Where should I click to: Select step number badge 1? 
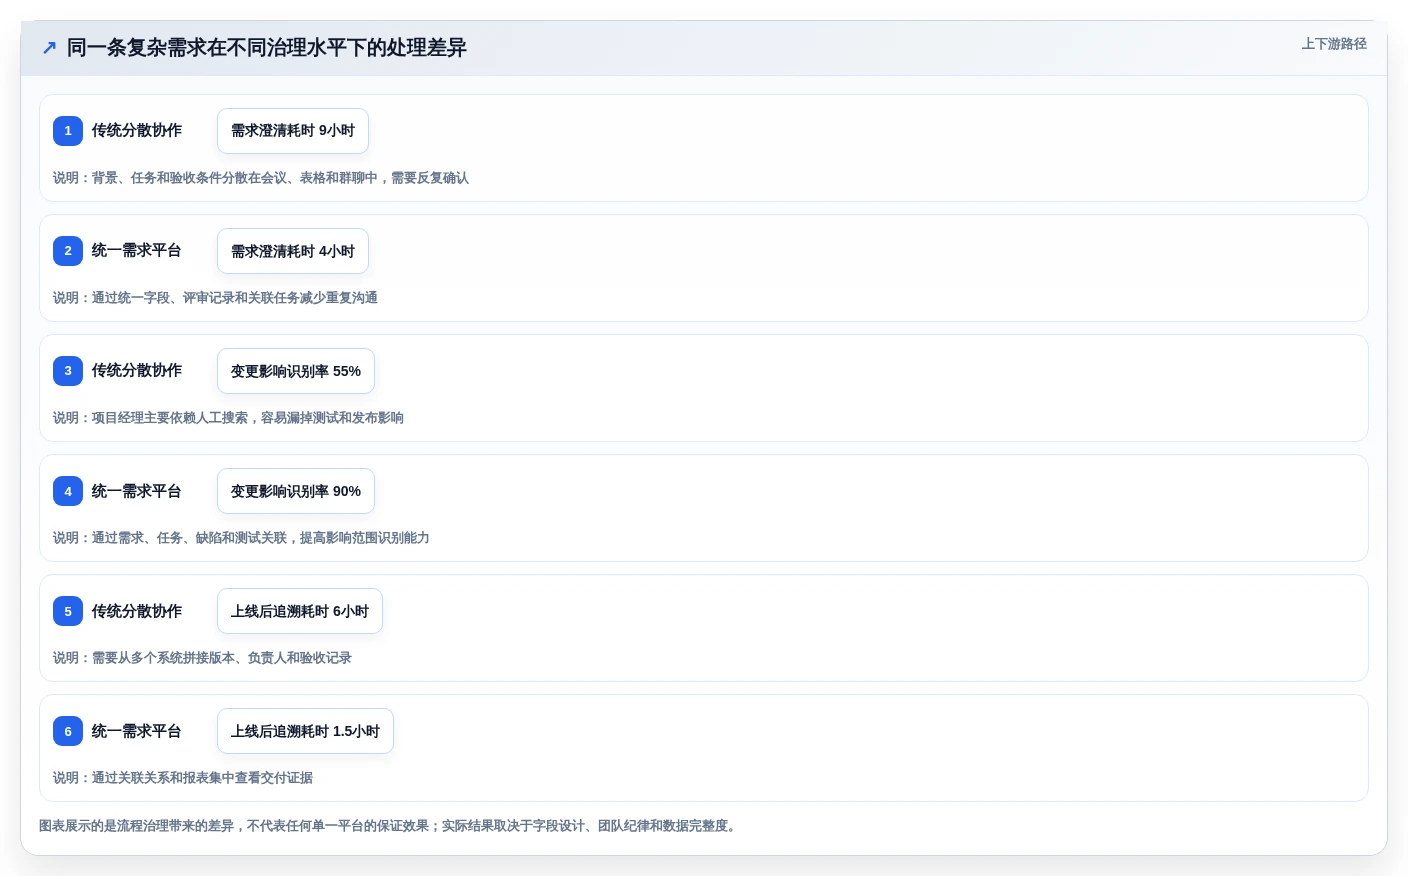68,131
